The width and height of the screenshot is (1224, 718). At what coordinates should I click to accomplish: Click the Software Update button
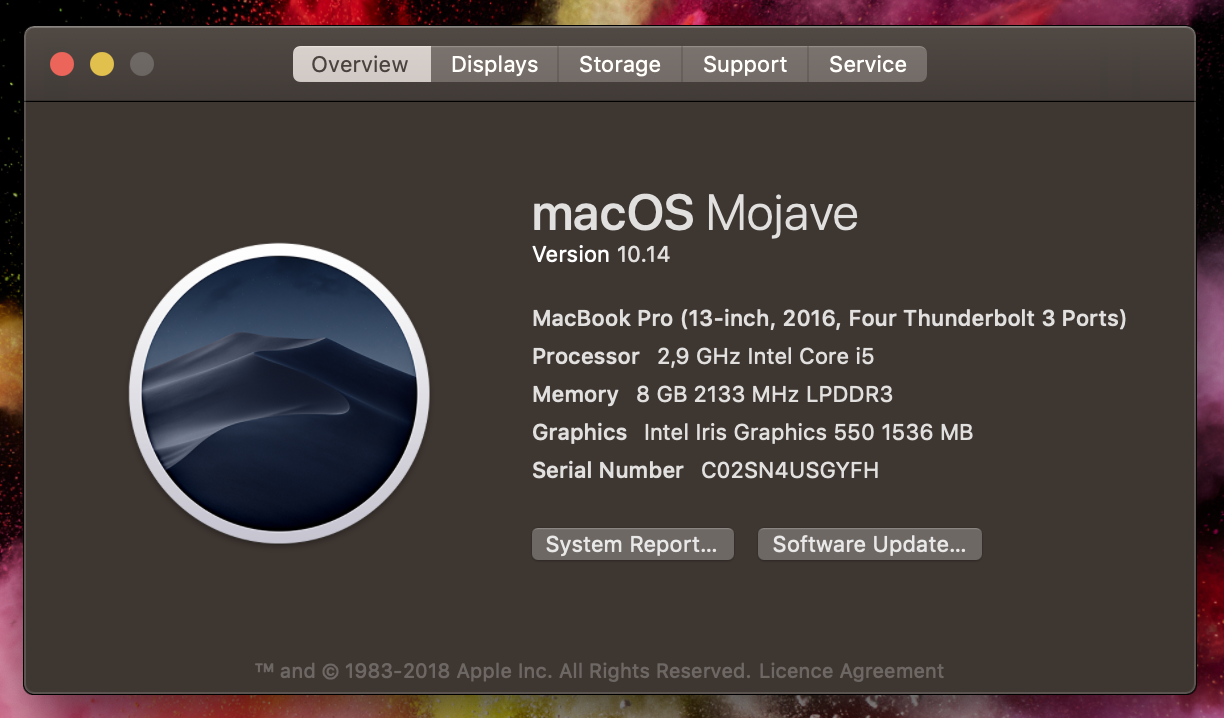(869, 544)
